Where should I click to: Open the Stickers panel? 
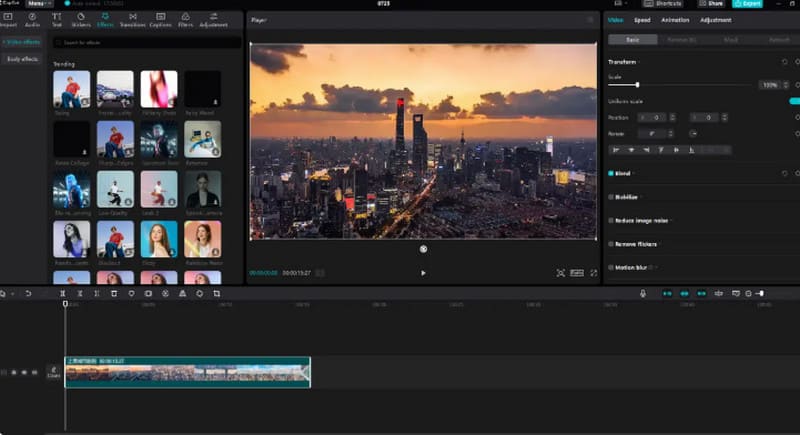pos(81,20)
